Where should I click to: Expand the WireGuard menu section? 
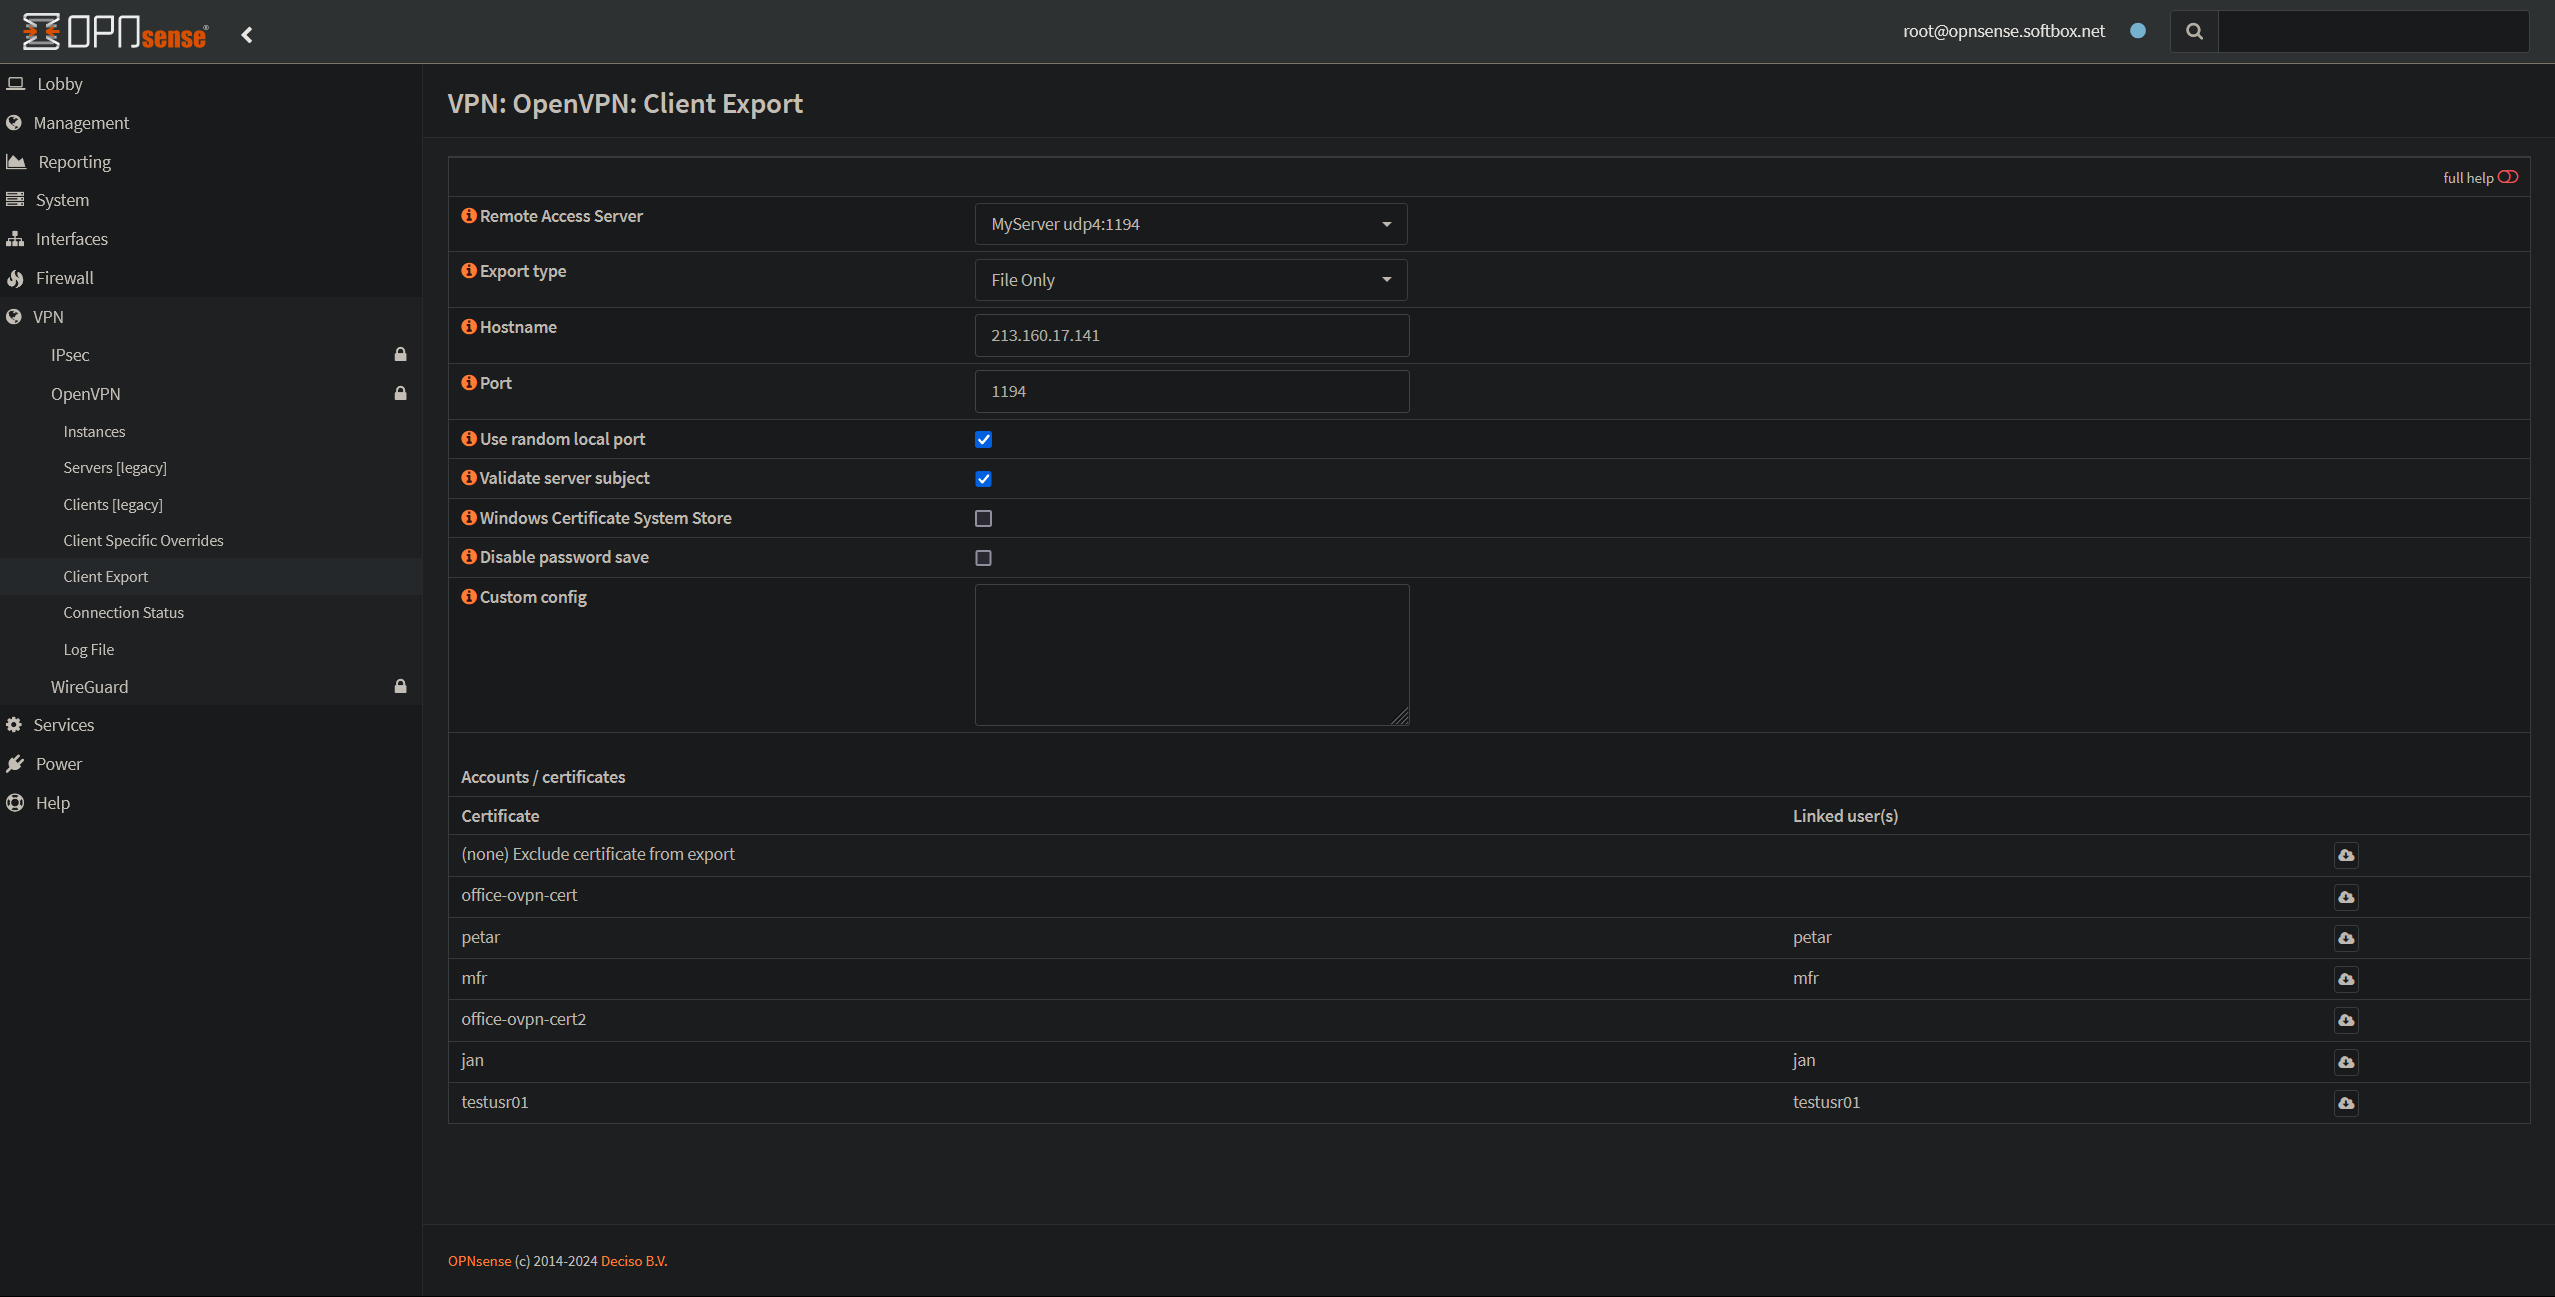pos(90,687)
